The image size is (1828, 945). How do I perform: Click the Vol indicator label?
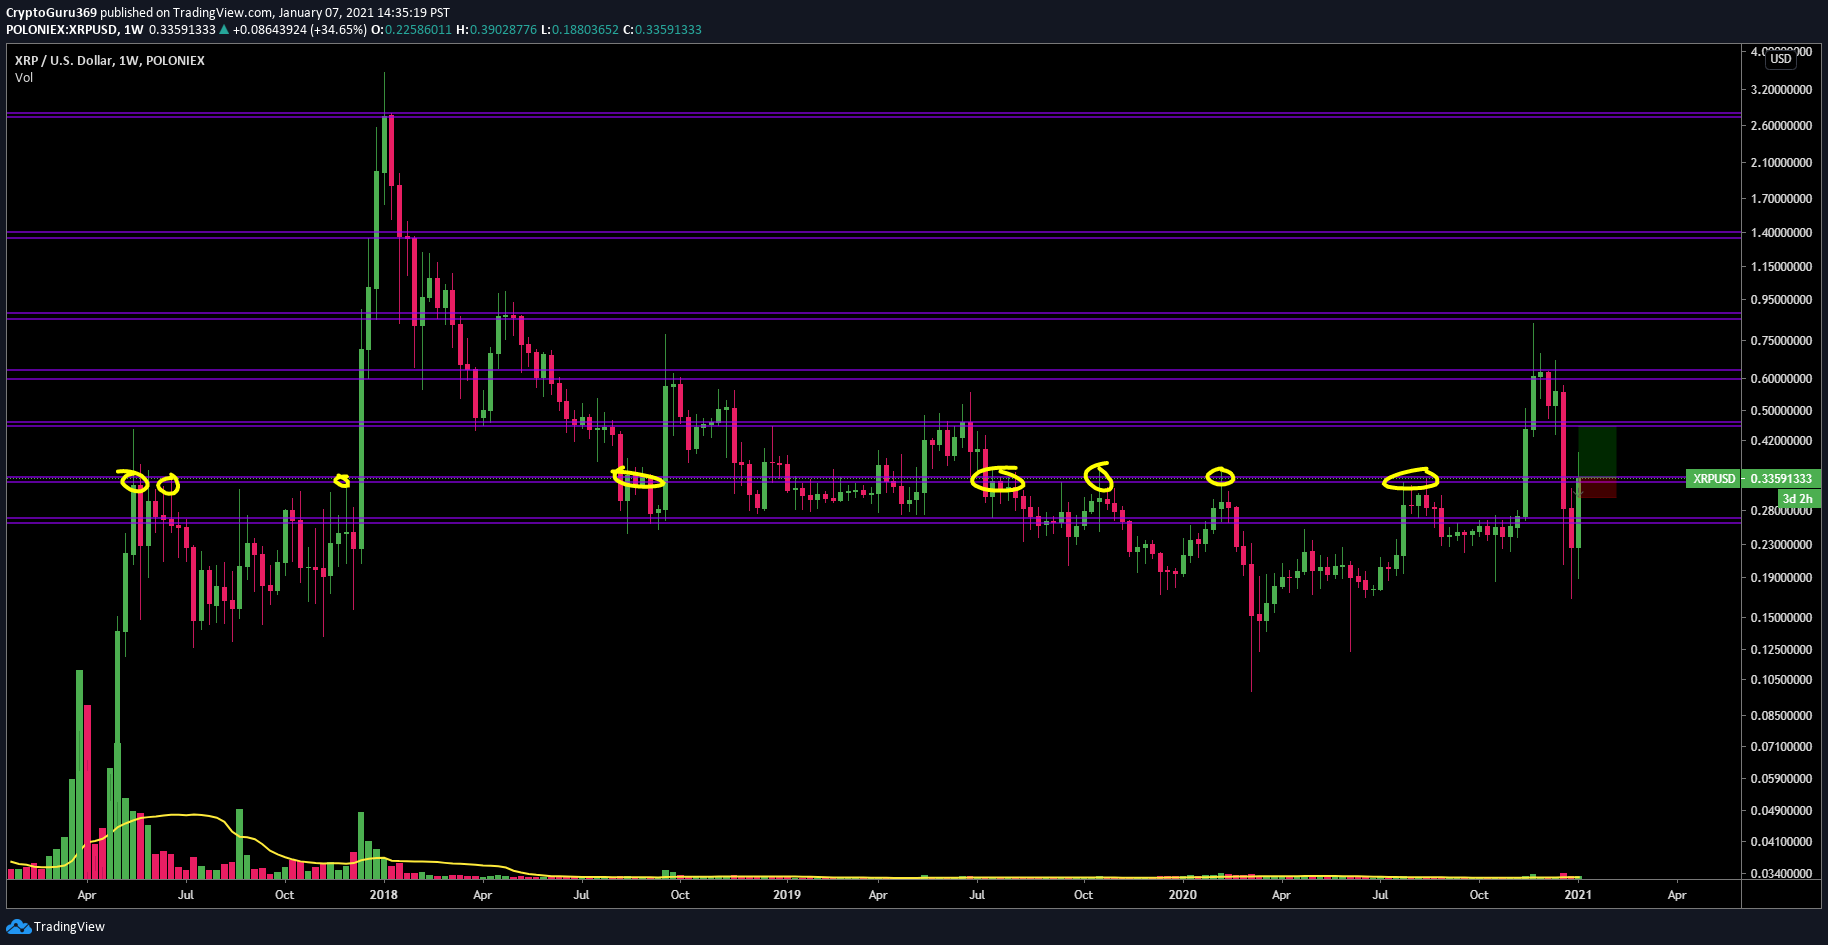click(24, 78)
